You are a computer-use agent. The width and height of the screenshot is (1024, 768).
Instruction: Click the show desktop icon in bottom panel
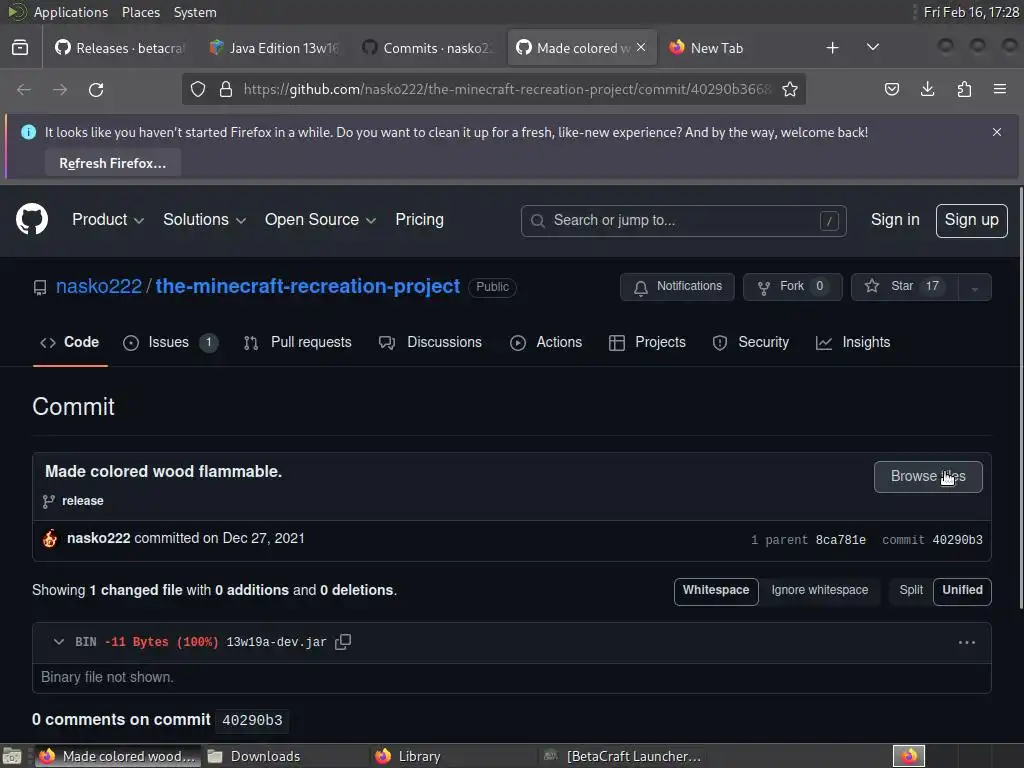(x=12, y=756)
